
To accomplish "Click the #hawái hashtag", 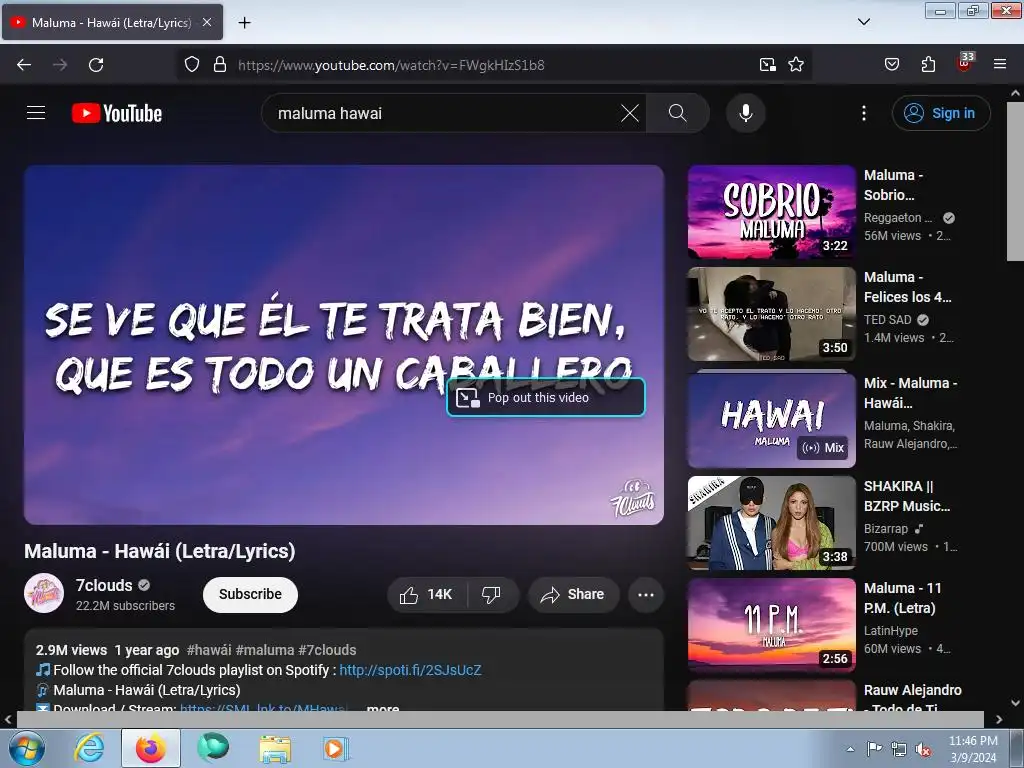I will [x=209, y=650].
